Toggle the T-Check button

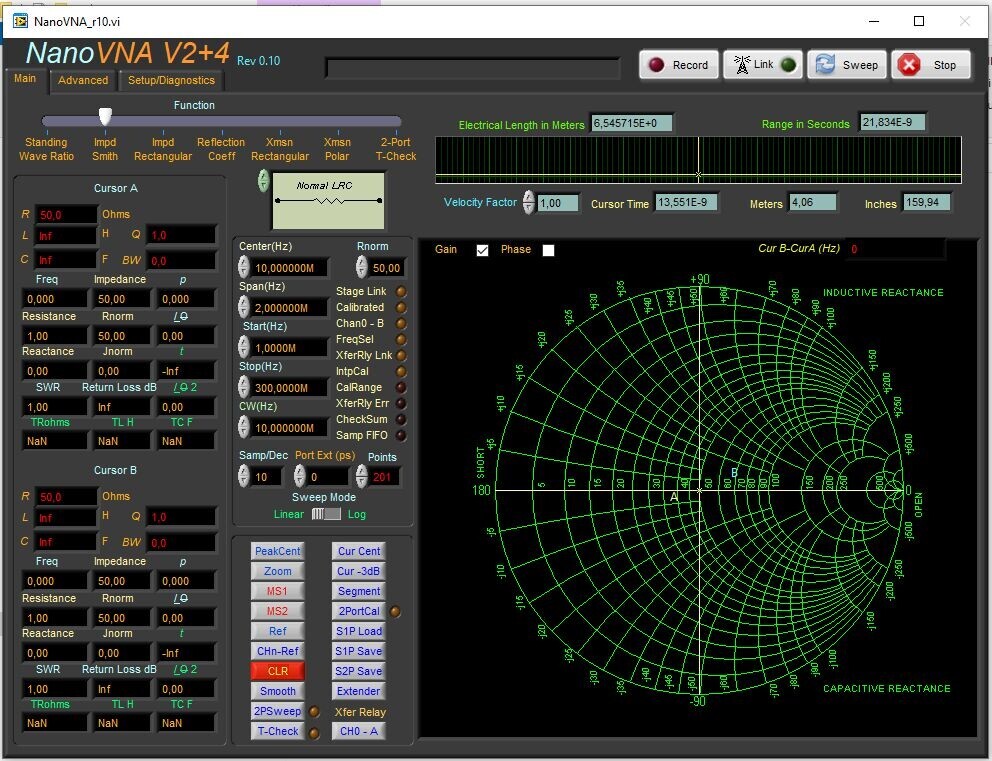[278, 731]
